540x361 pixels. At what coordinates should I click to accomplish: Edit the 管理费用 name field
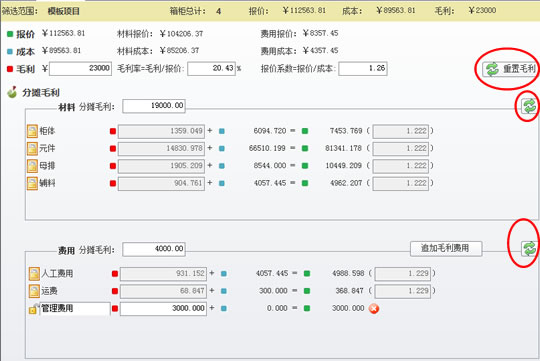75,308
